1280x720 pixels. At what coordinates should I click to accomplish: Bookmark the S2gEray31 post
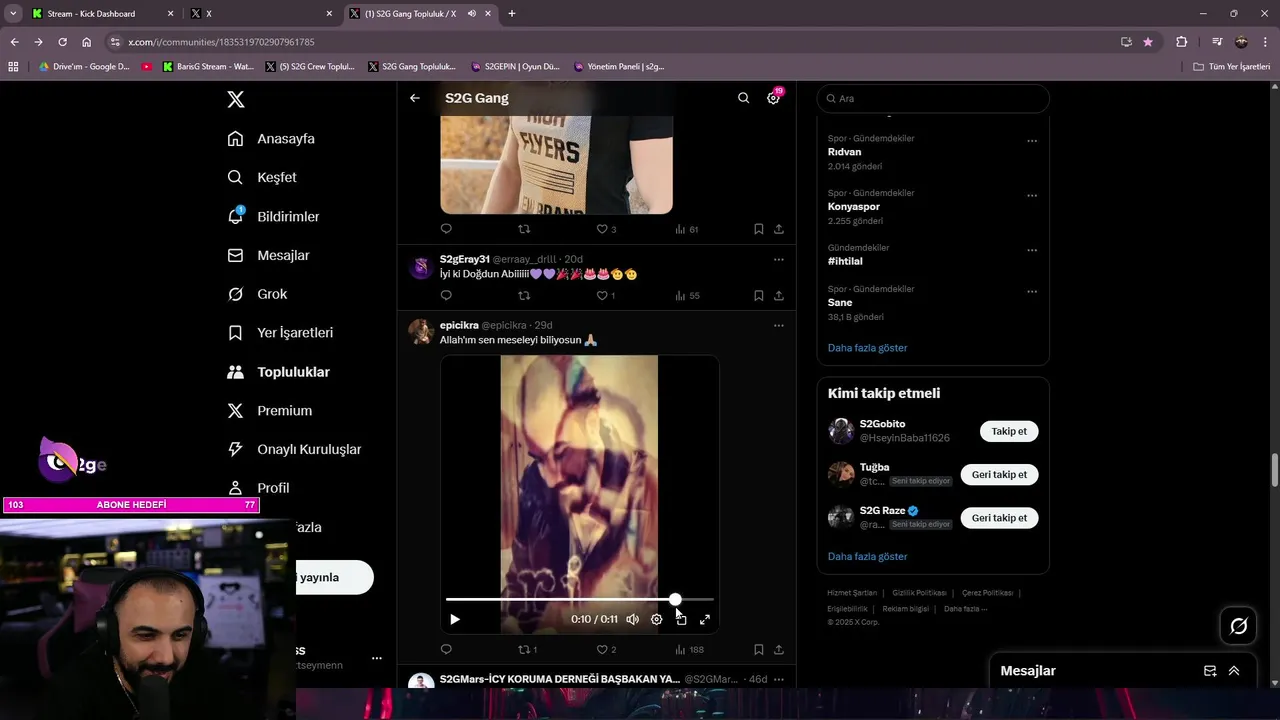point(758,296)
